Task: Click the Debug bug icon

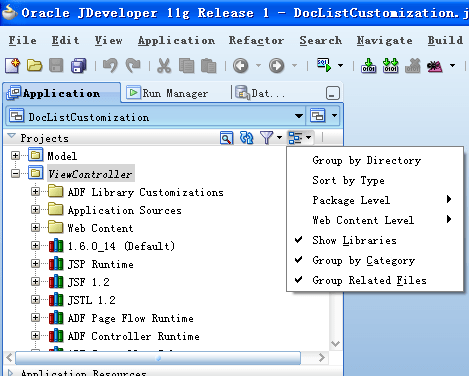Action: [435, 66]
